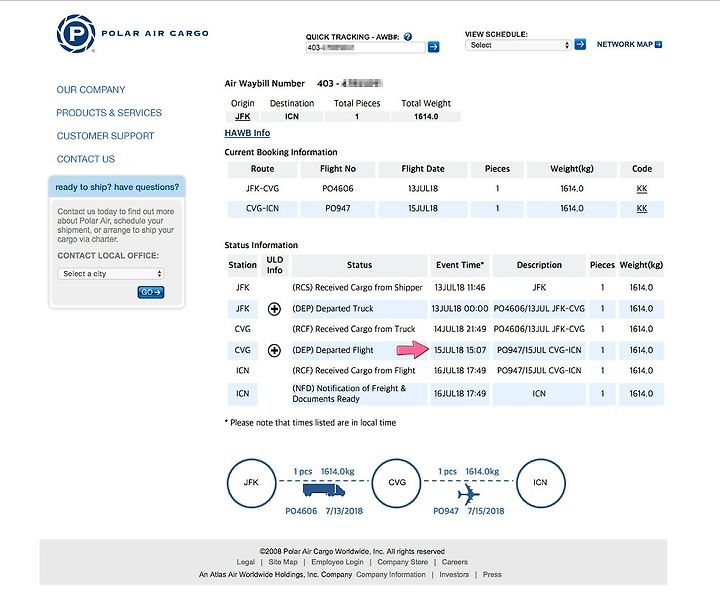This screenshot has height=606, width=720.
Task: Open the Network Map link
Action: pyautogui.click(x=629, y=45)
